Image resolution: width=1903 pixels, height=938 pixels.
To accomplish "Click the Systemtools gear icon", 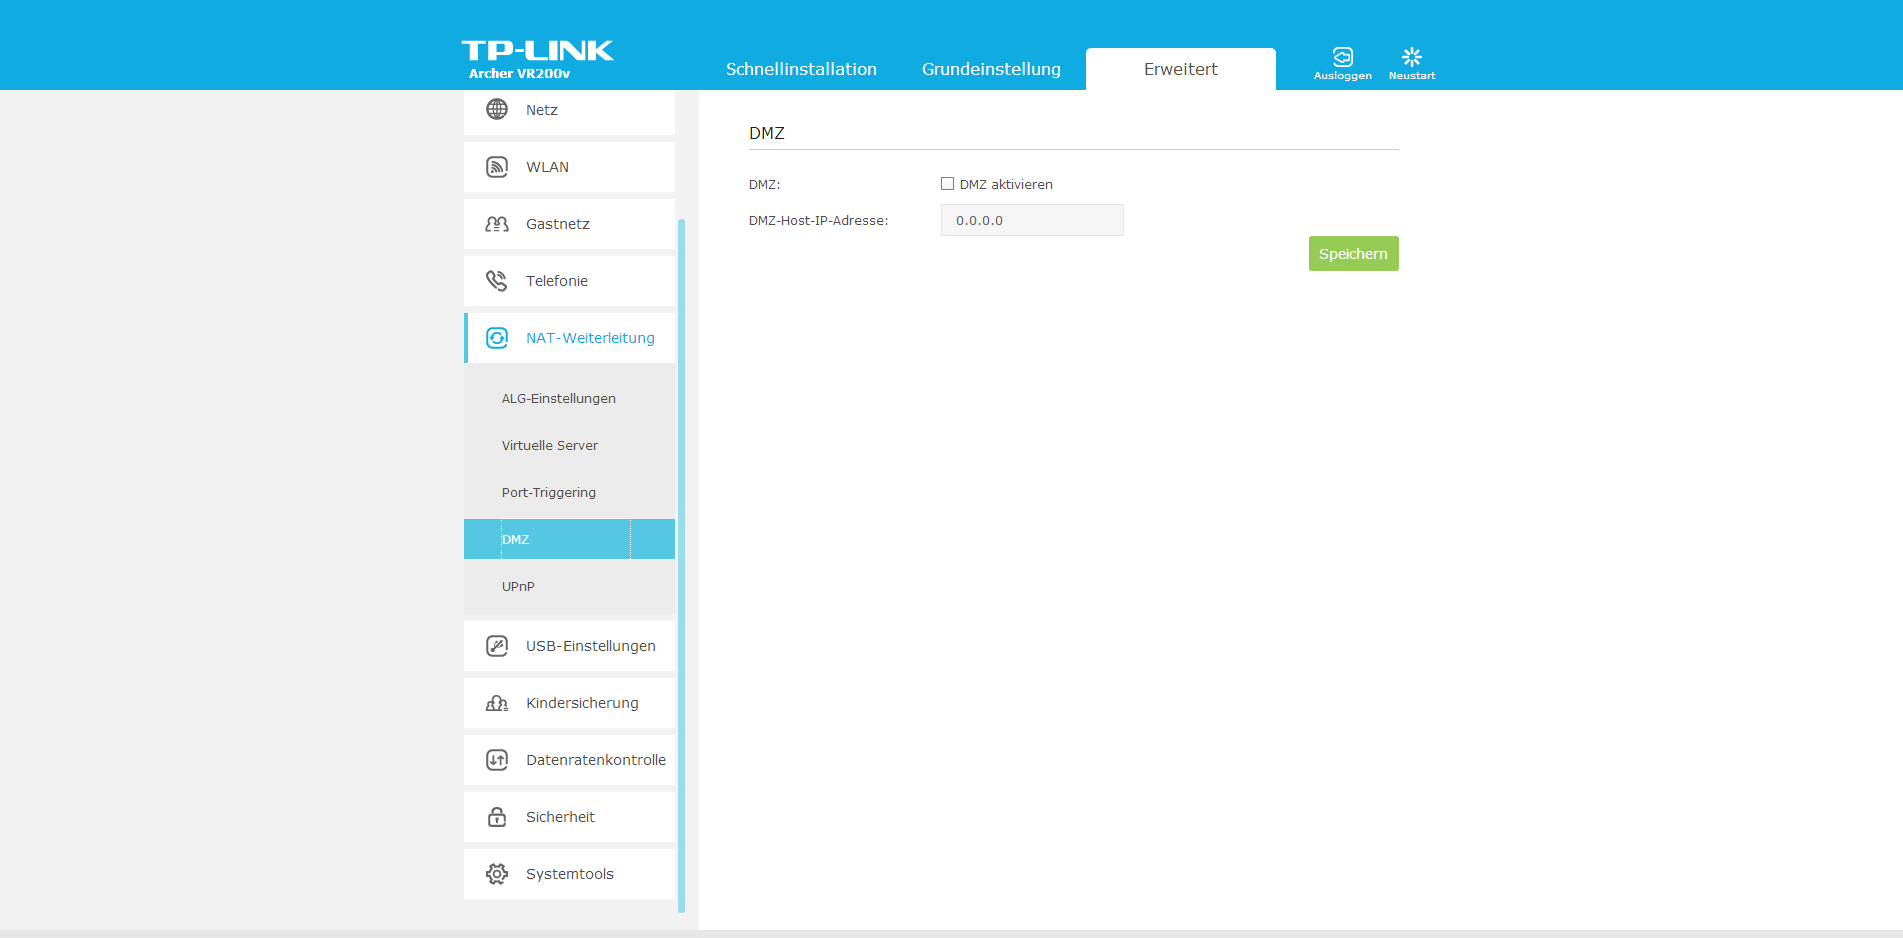I will point(496,874).
